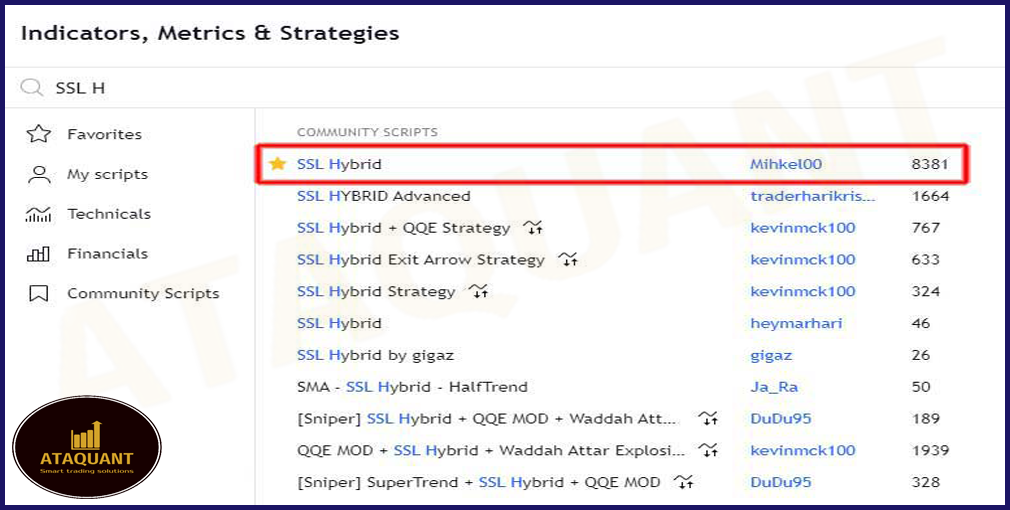Click the Technicals chart icon
This screenshot has width=1010, height=510.
[38, 214]
